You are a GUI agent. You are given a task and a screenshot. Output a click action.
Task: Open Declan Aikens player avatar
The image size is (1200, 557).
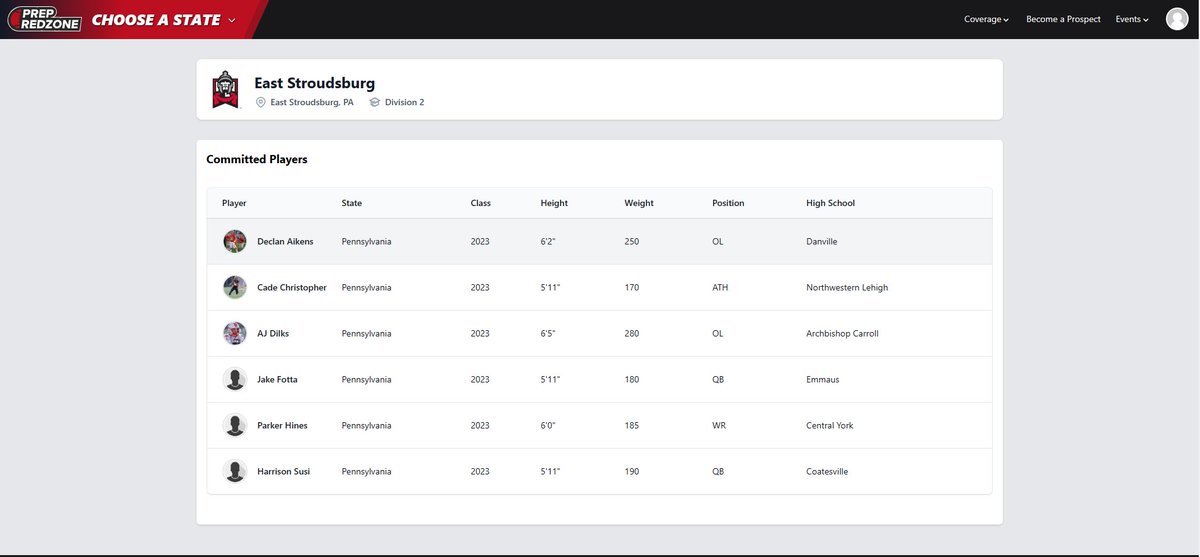click(x=235, y=242)
